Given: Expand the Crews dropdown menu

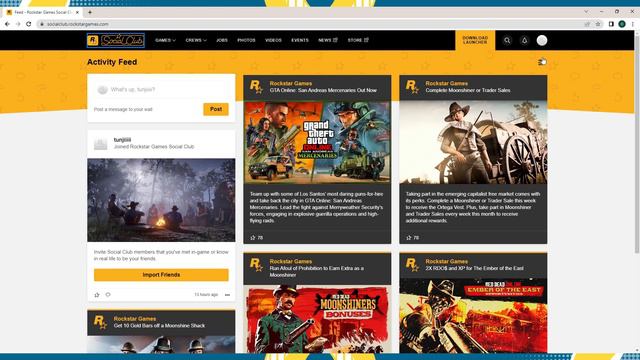Looking at the screenshot, I should pos(196,40).
